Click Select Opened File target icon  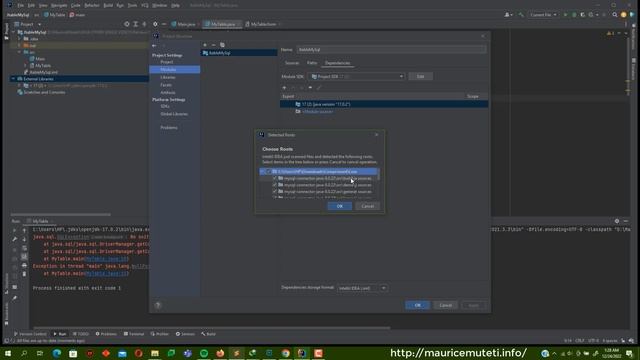tap(127, 24)
